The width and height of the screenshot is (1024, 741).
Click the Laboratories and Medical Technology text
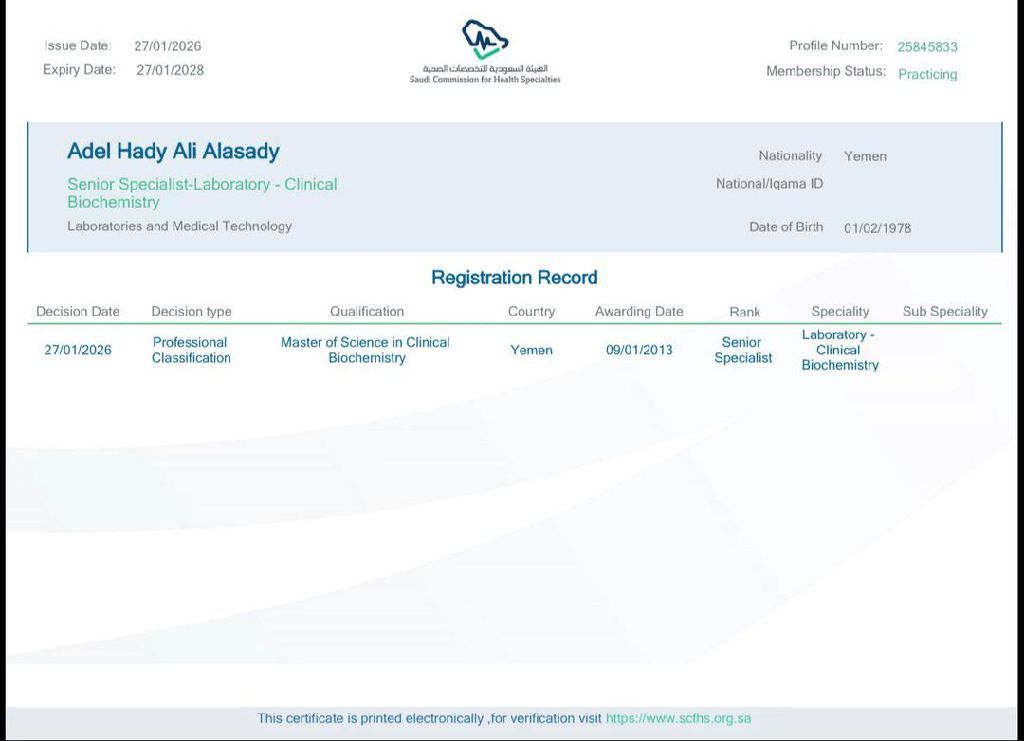click(x=179, y=226)
